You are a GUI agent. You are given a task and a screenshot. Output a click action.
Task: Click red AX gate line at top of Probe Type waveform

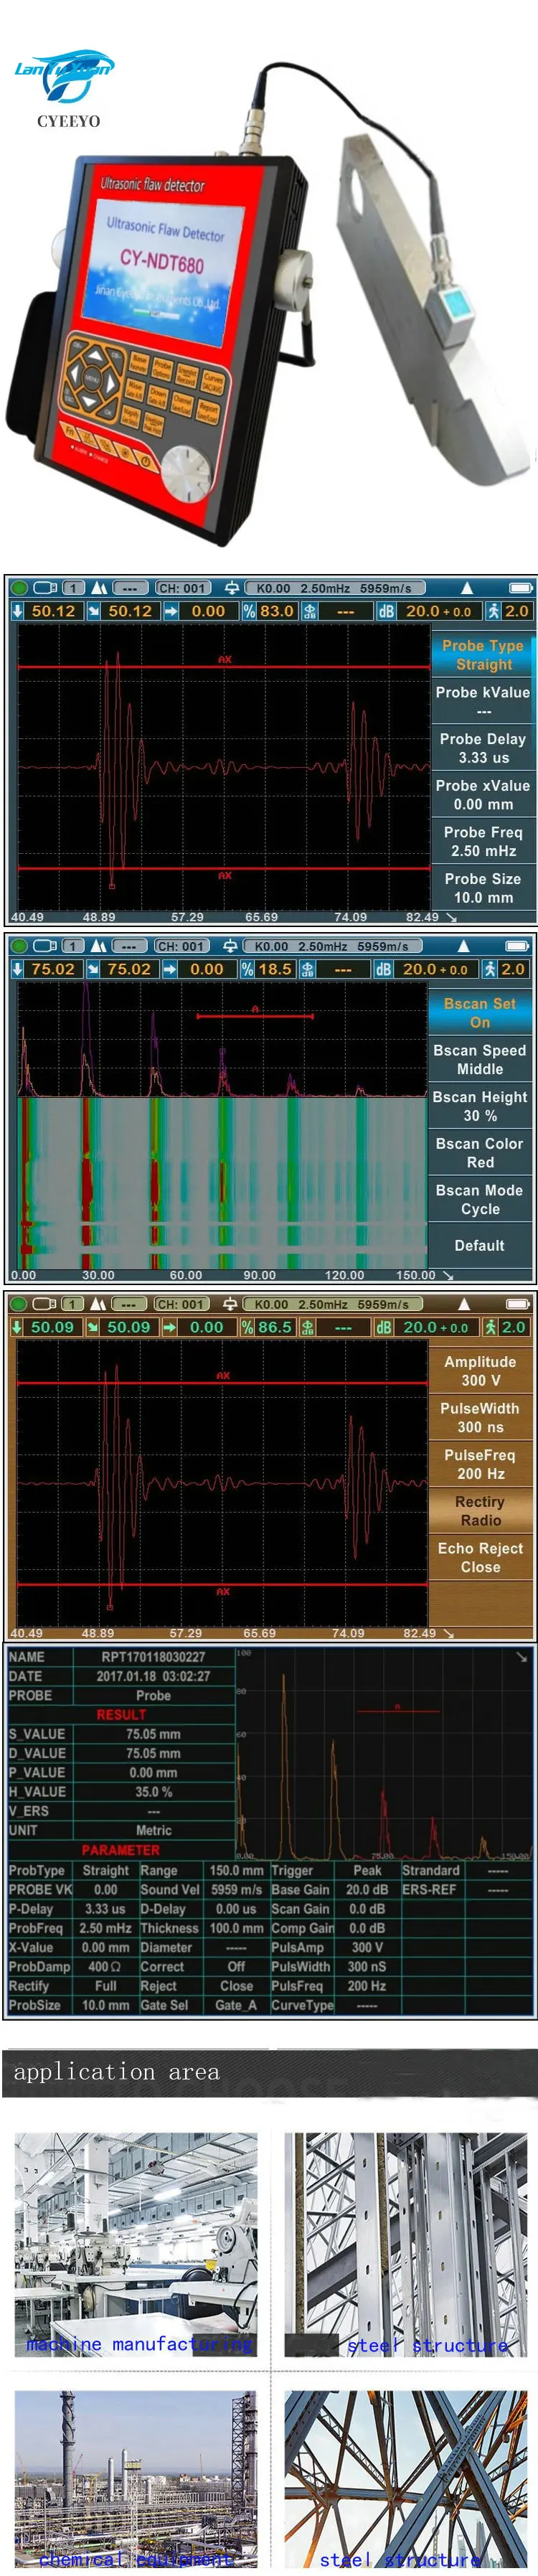pyautogui.click(x=224, y=666)
